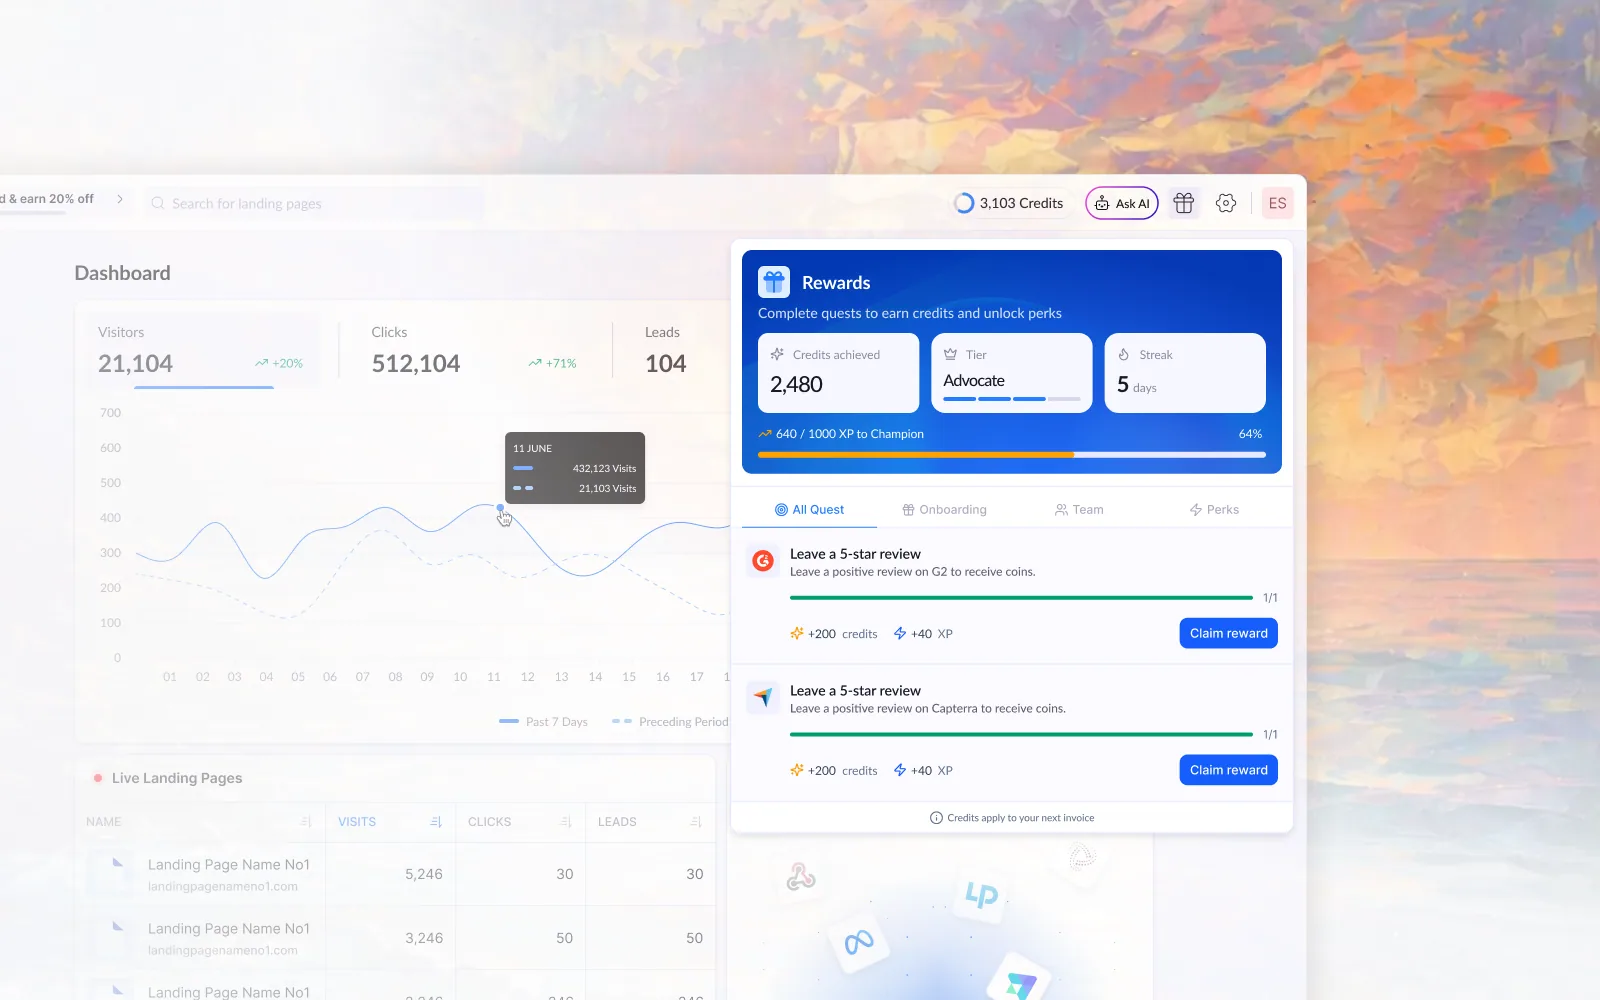The image size is (1600, 1000).
Task: Click the G2 review quest progress bar
Action: (x=1021, y=598)
